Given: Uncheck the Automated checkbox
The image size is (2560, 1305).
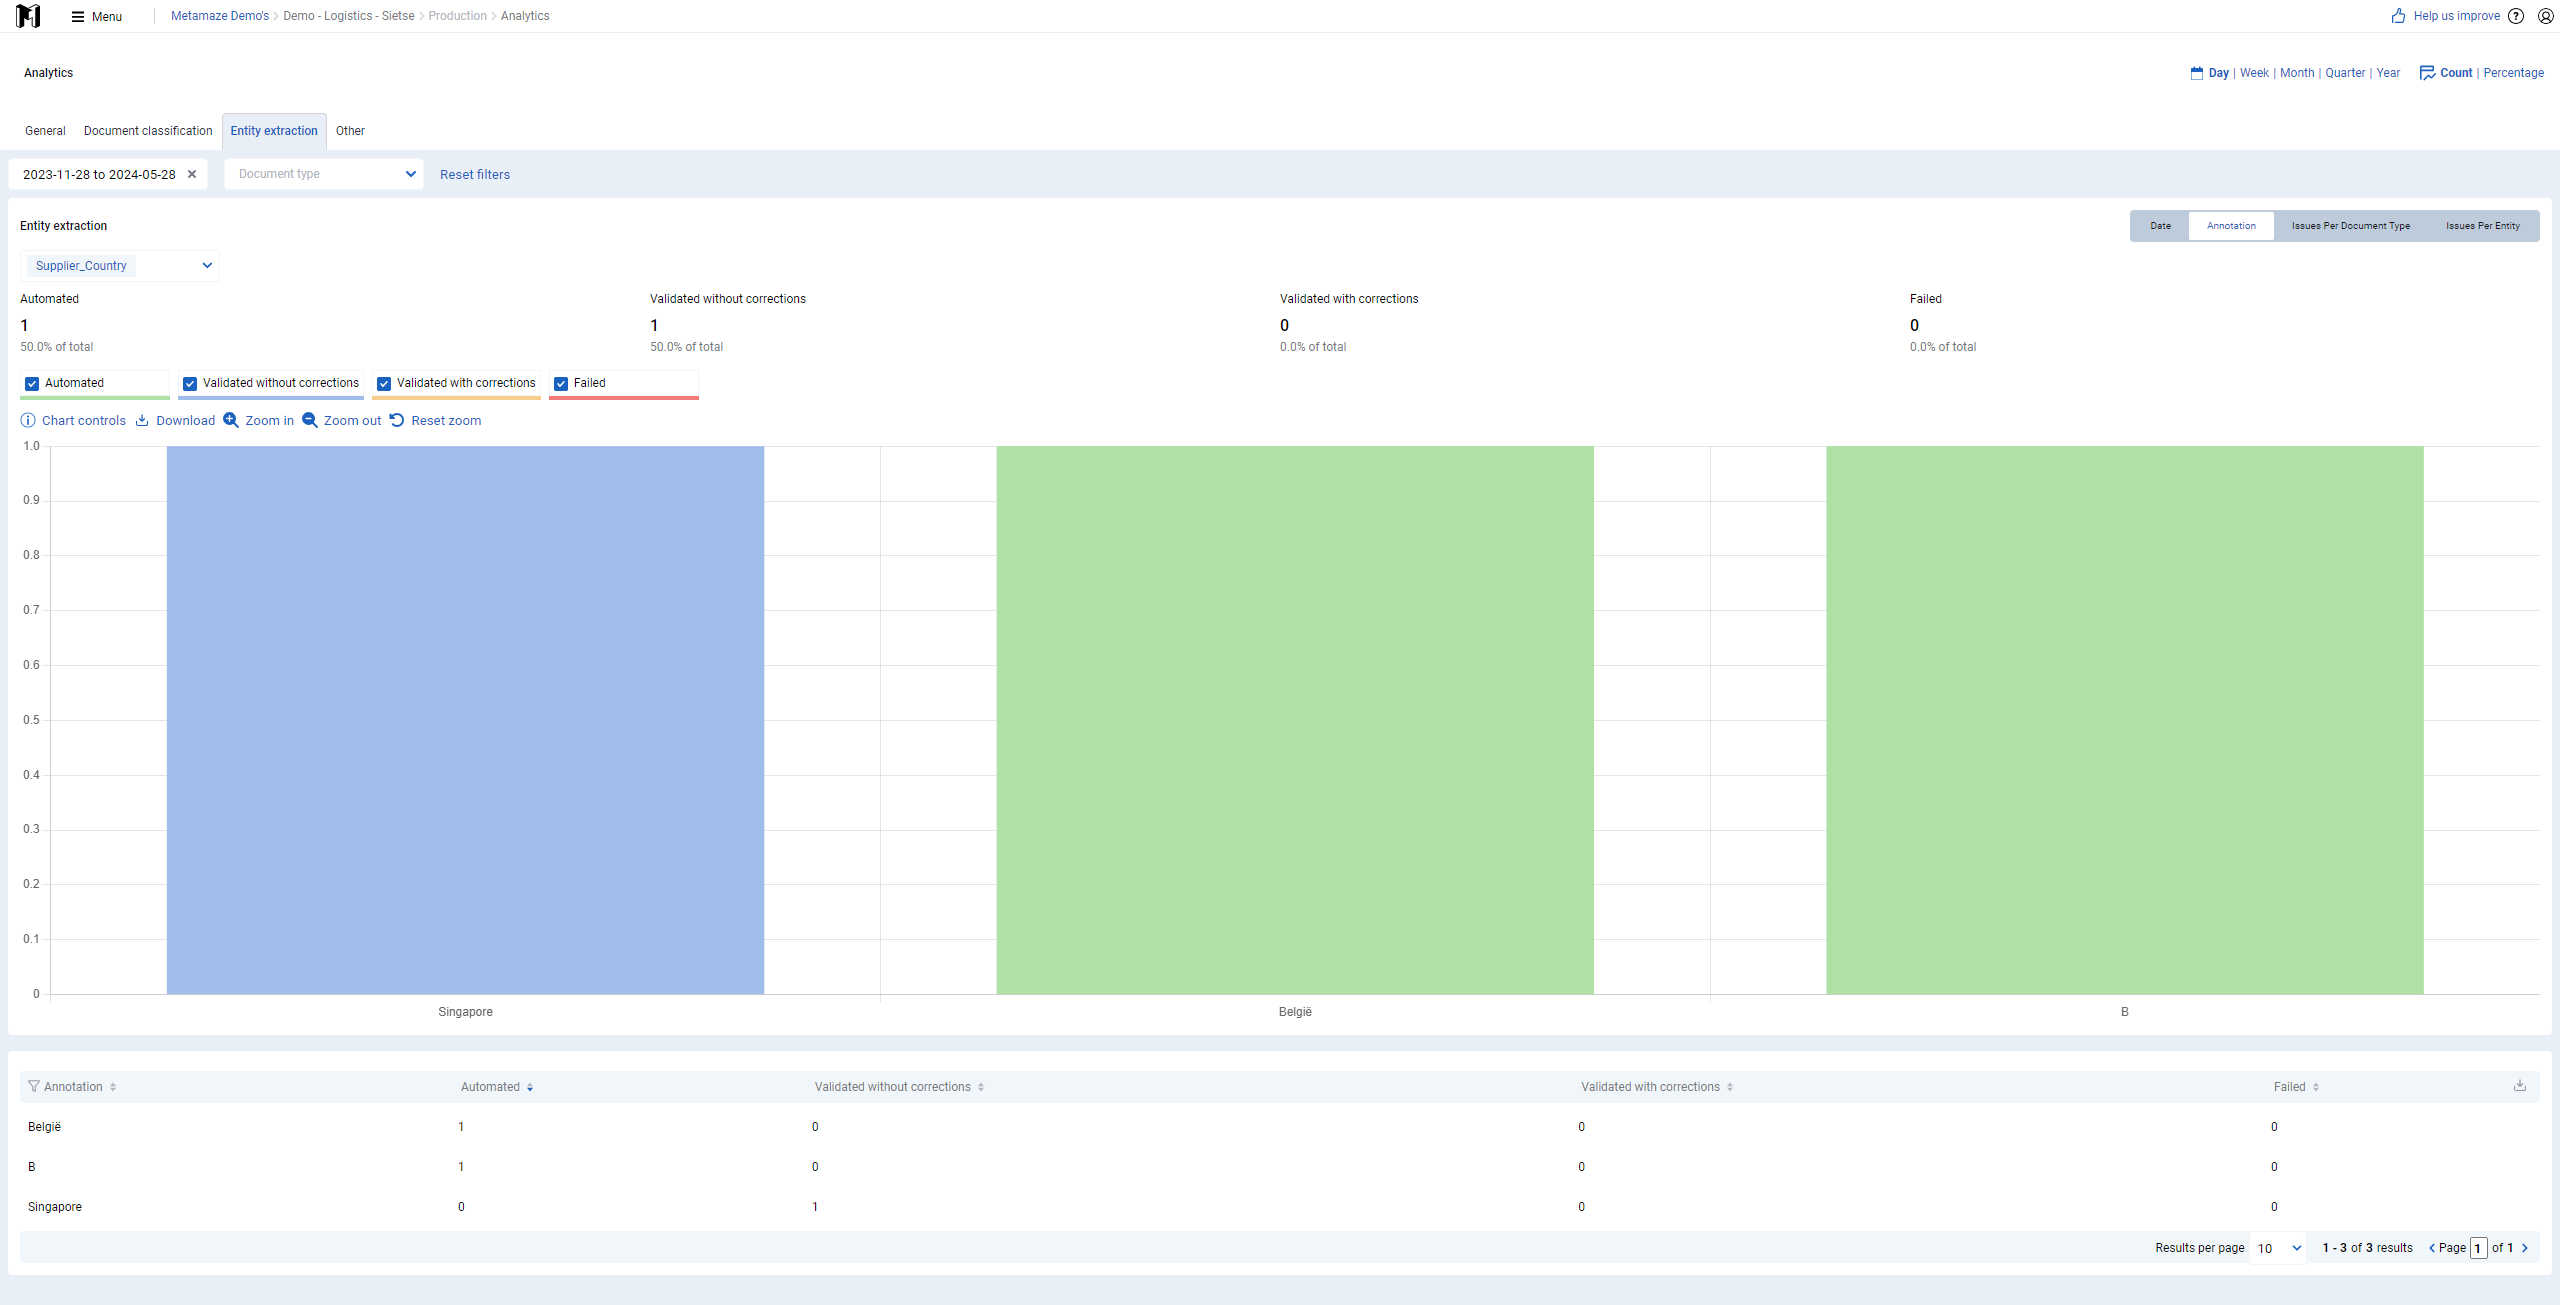Looking at the screenshot, I should click(x=32, y=384).
